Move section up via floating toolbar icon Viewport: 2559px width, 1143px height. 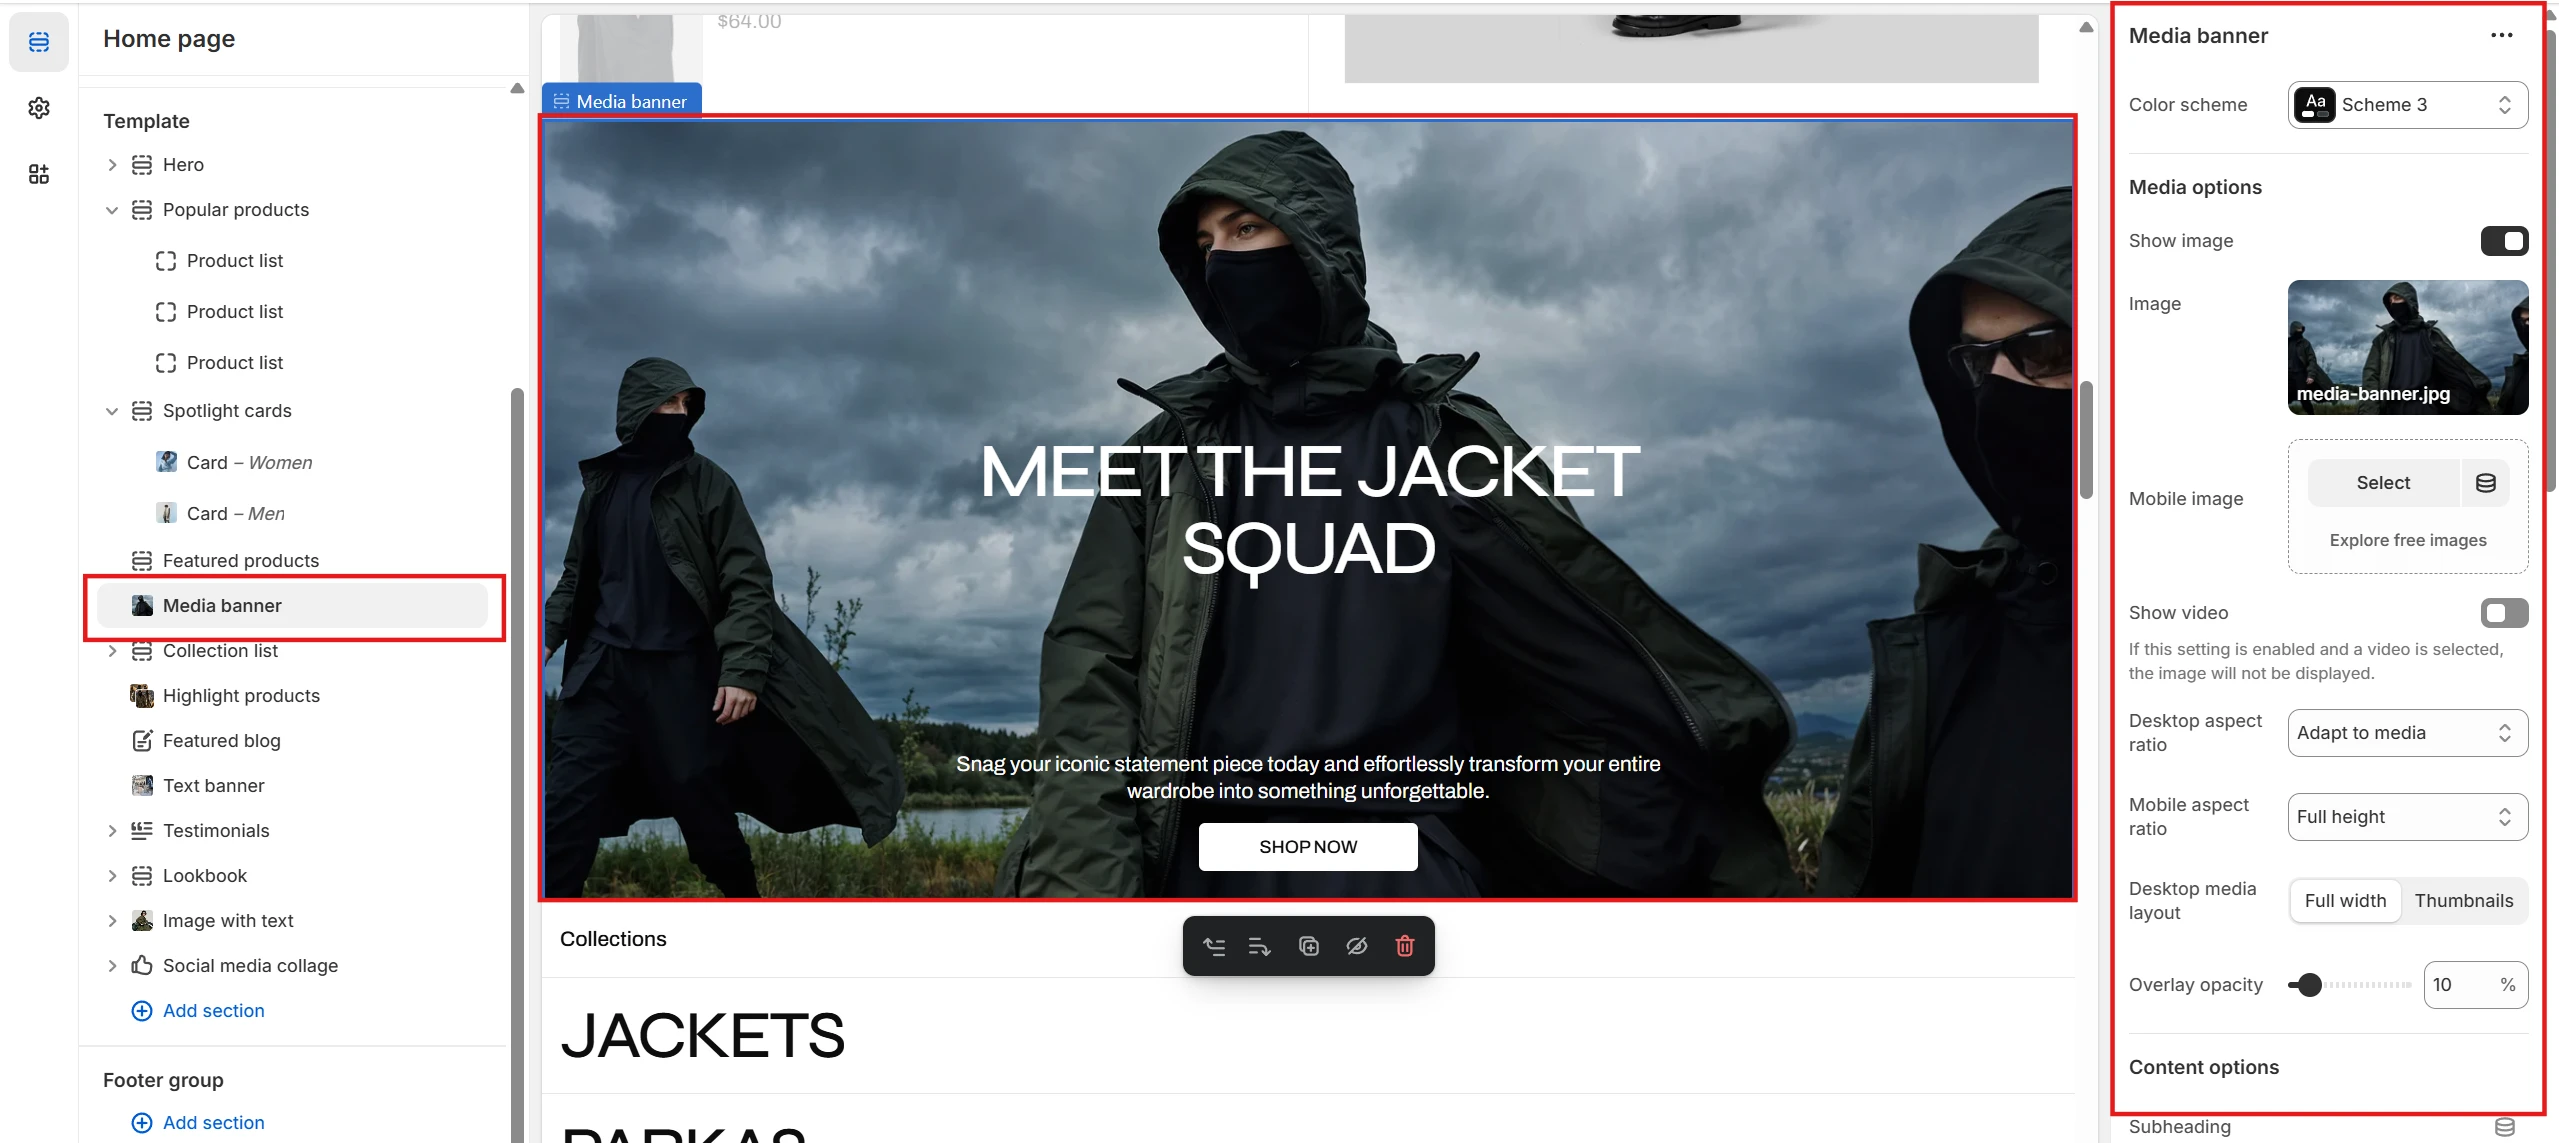point(1214,946)
